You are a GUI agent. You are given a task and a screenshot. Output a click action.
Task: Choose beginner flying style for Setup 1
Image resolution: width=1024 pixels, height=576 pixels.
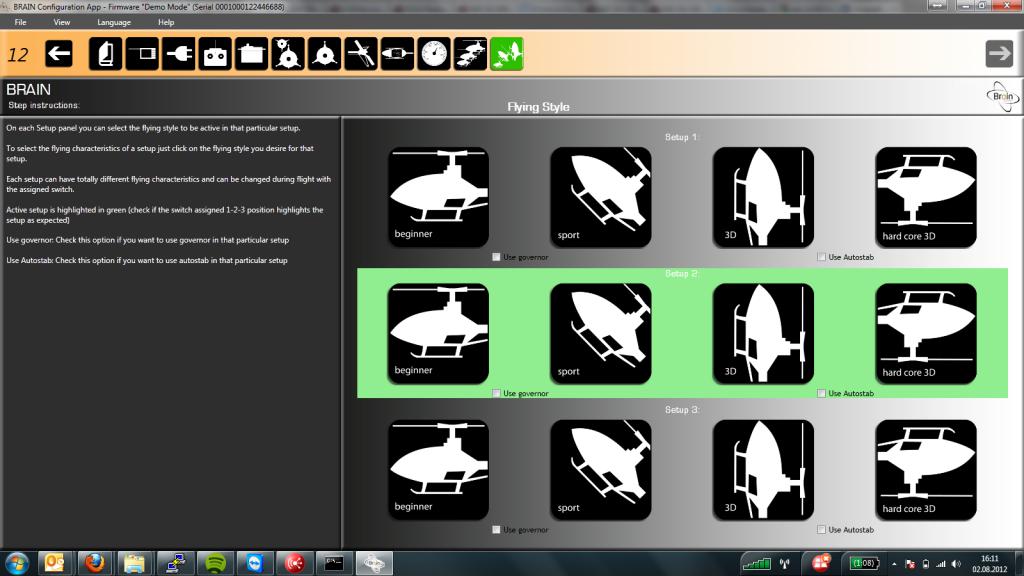pos(438,197)
